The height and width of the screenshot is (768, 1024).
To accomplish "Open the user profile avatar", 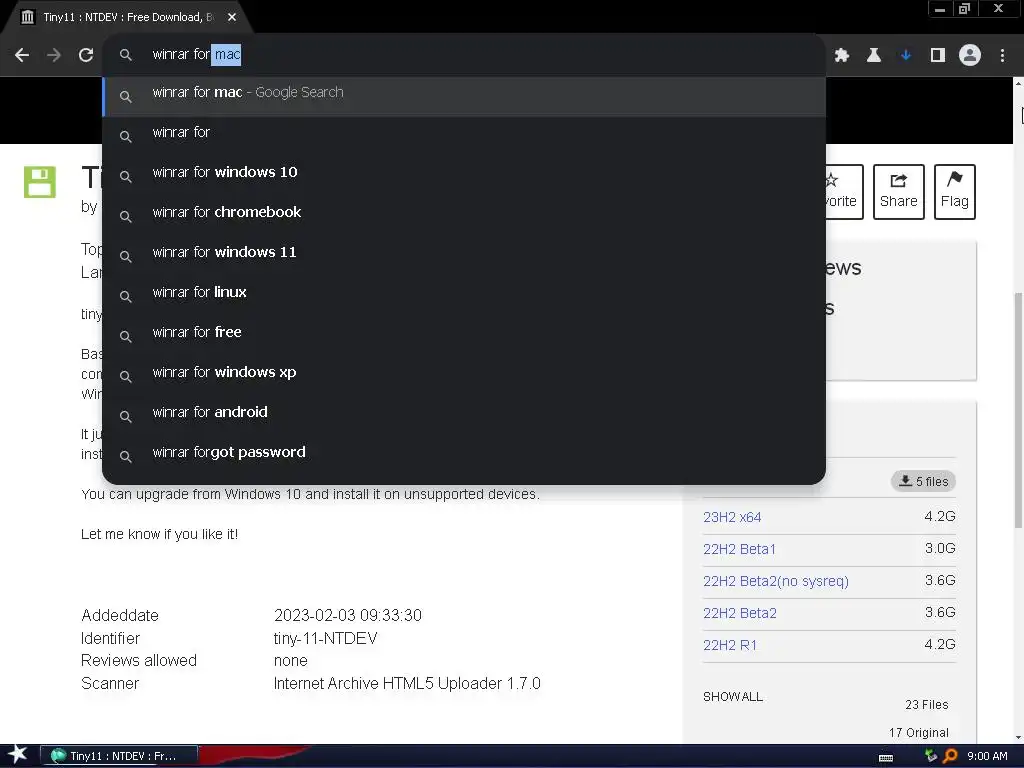I will tap(970, 55).
